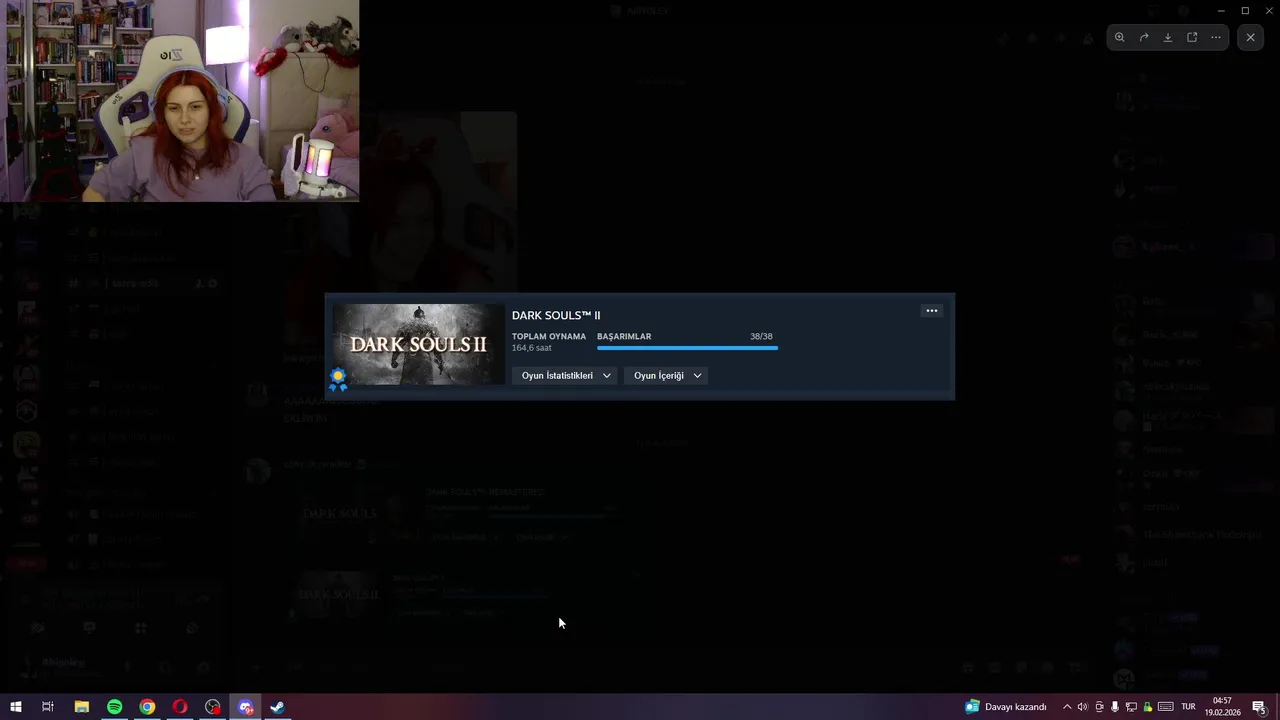Show hidden system tray icons chevron
The image size is (1280, 720).
click(x=1066, y=707)
